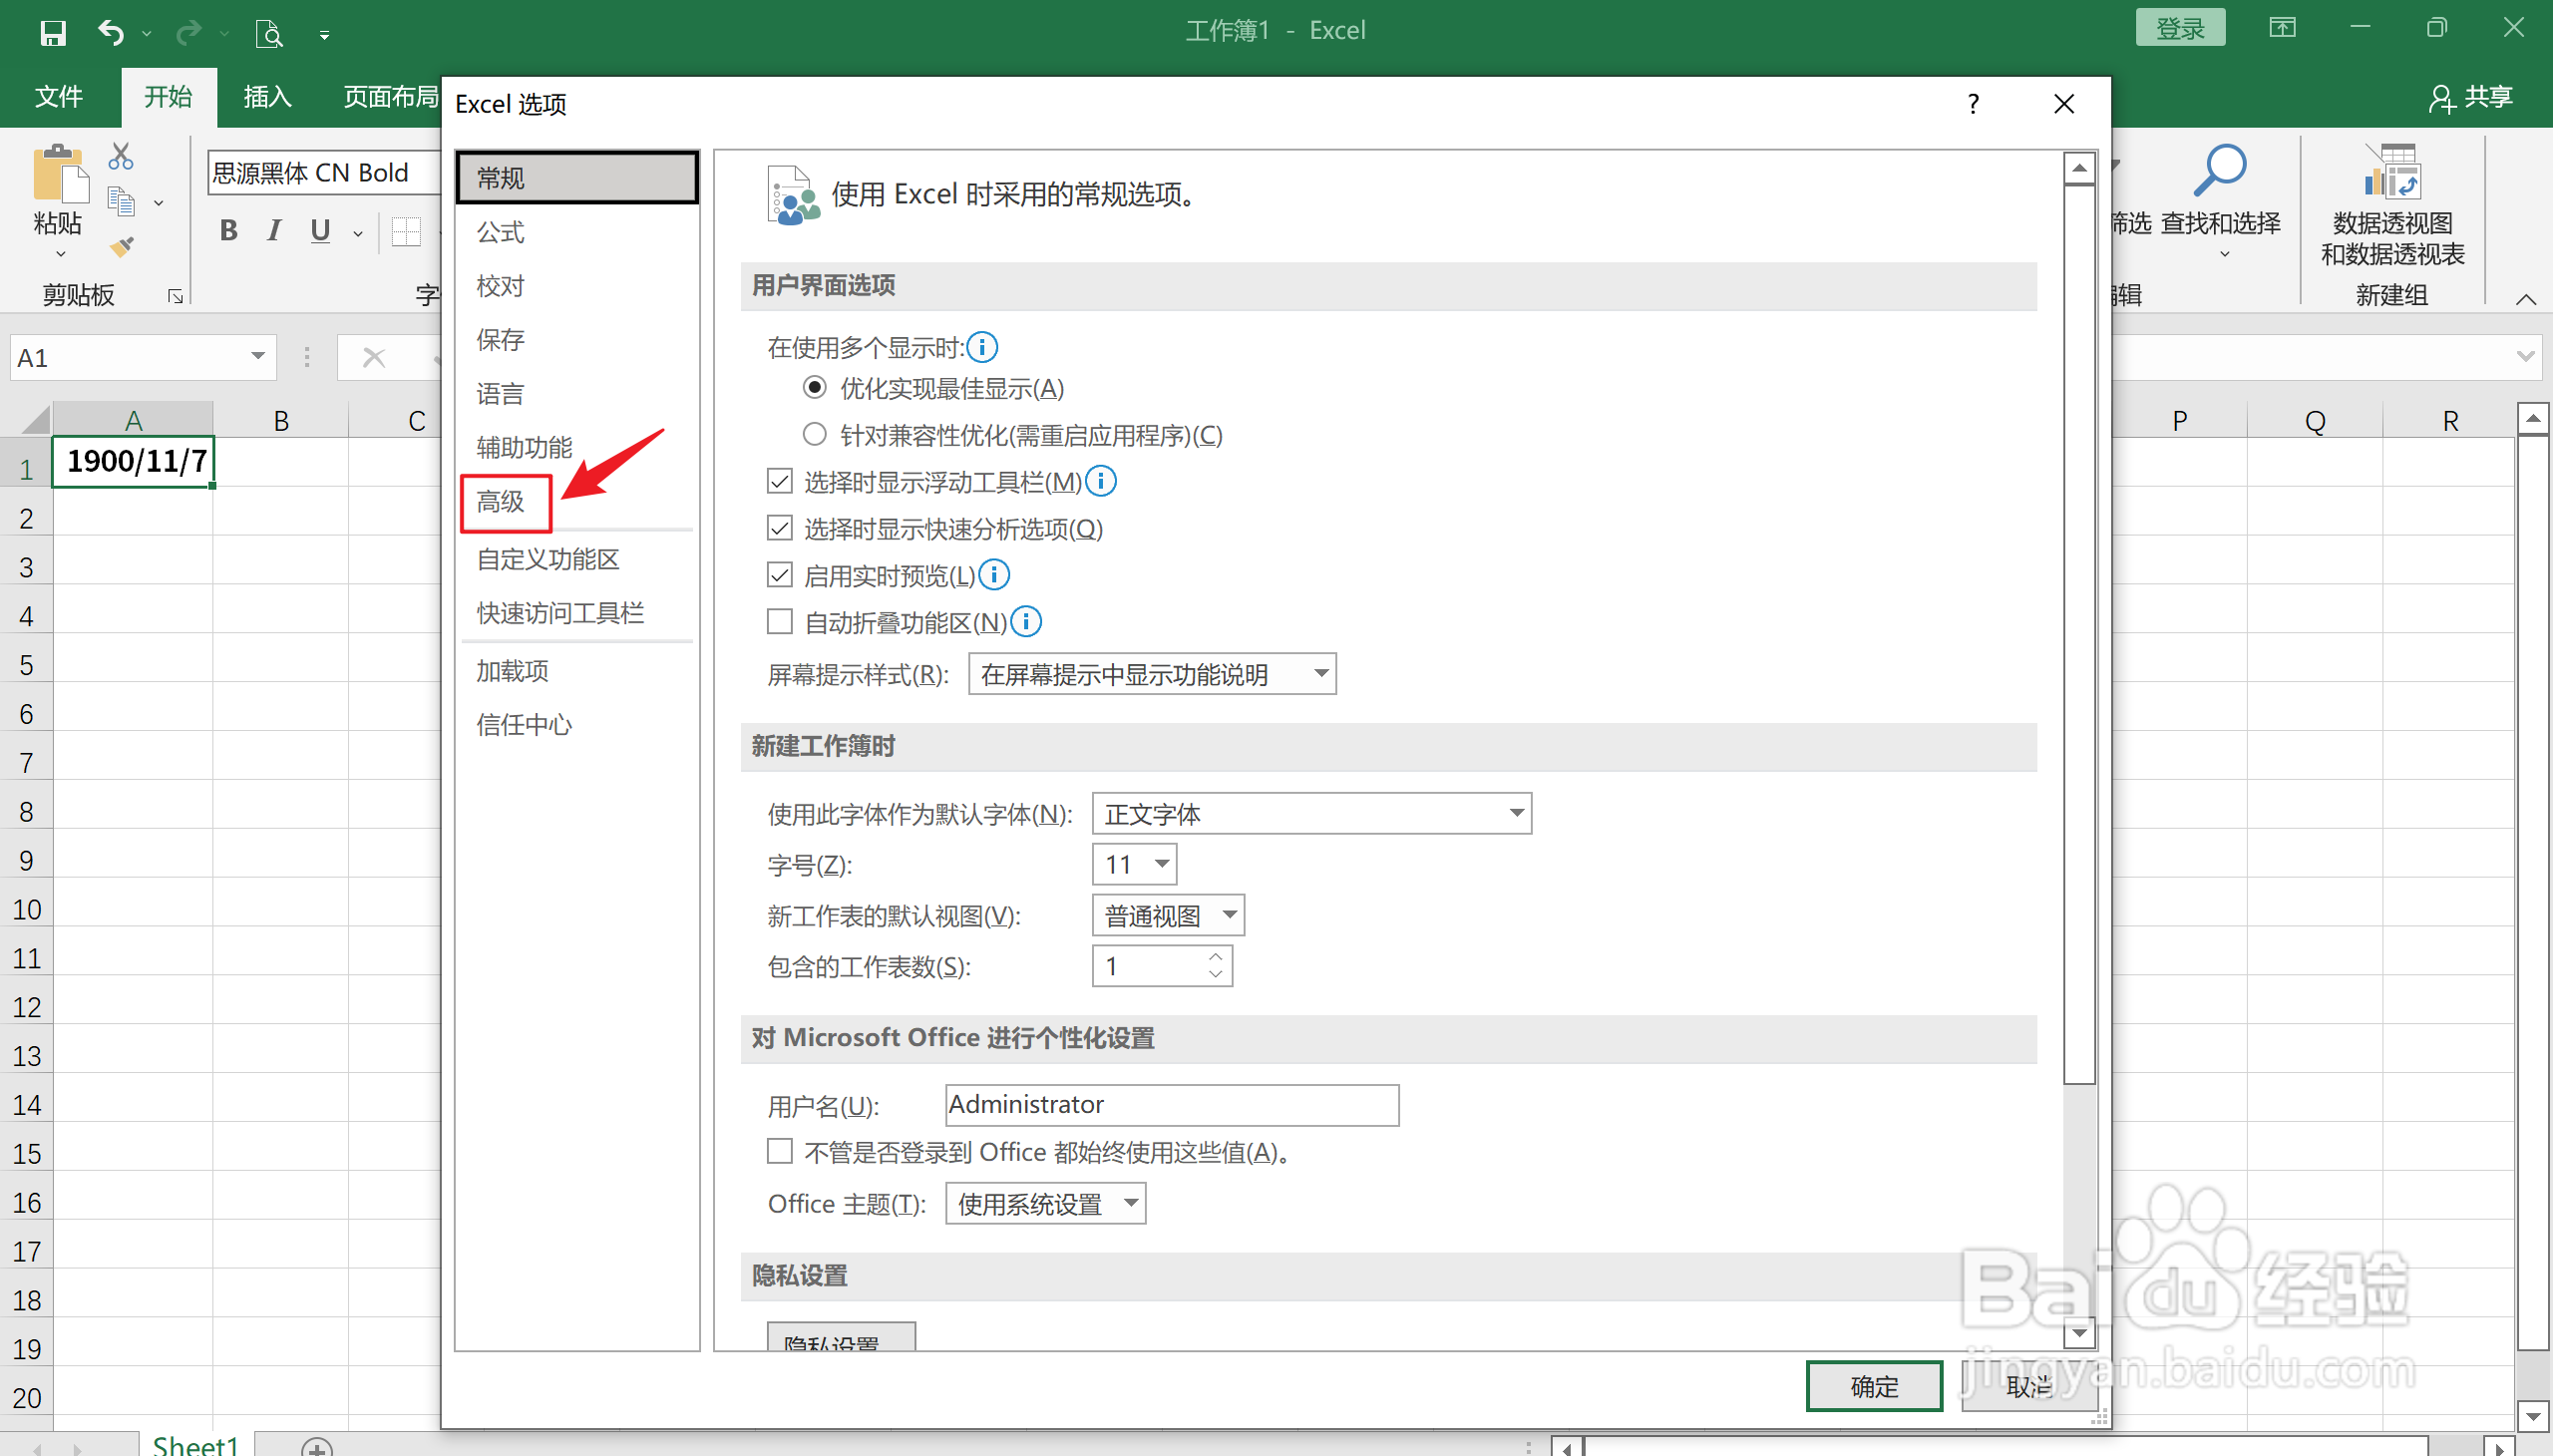The height and width of the screenshot is (1456, 2553).
Task: Click the Undo arrow icon
Action: pos(110,33)
